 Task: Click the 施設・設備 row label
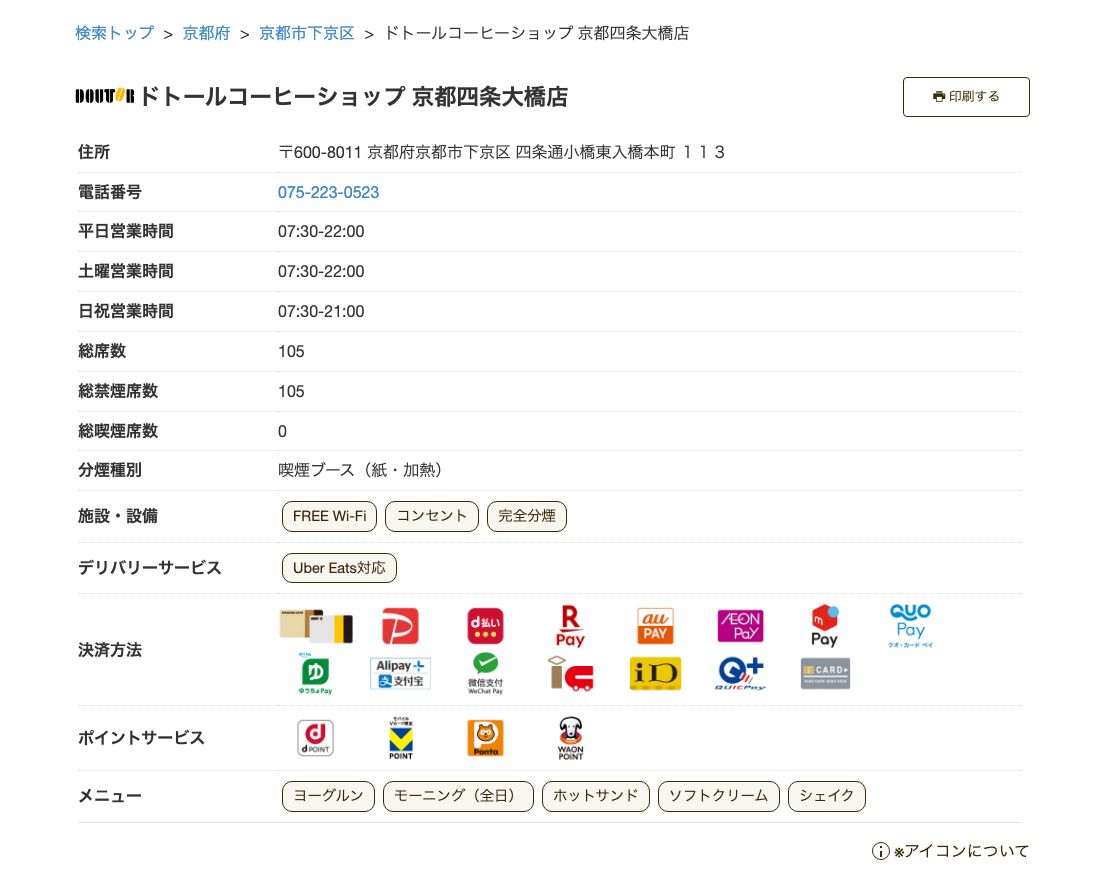118,516
